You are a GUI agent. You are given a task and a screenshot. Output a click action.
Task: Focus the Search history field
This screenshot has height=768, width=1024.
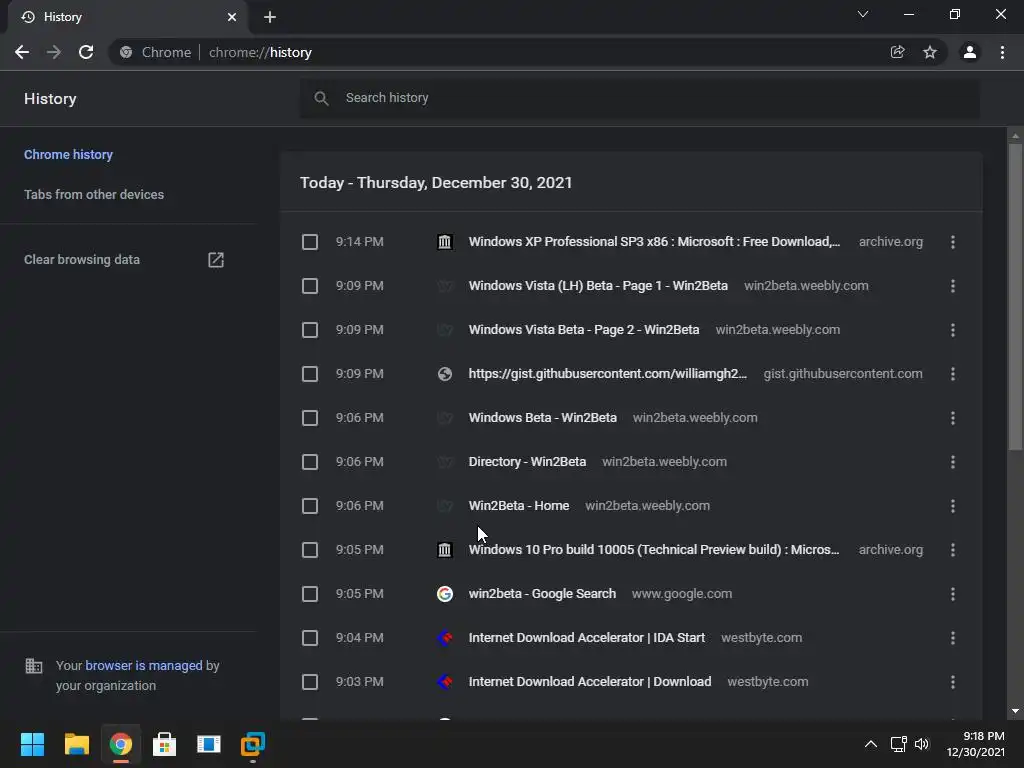pos(639,99)
